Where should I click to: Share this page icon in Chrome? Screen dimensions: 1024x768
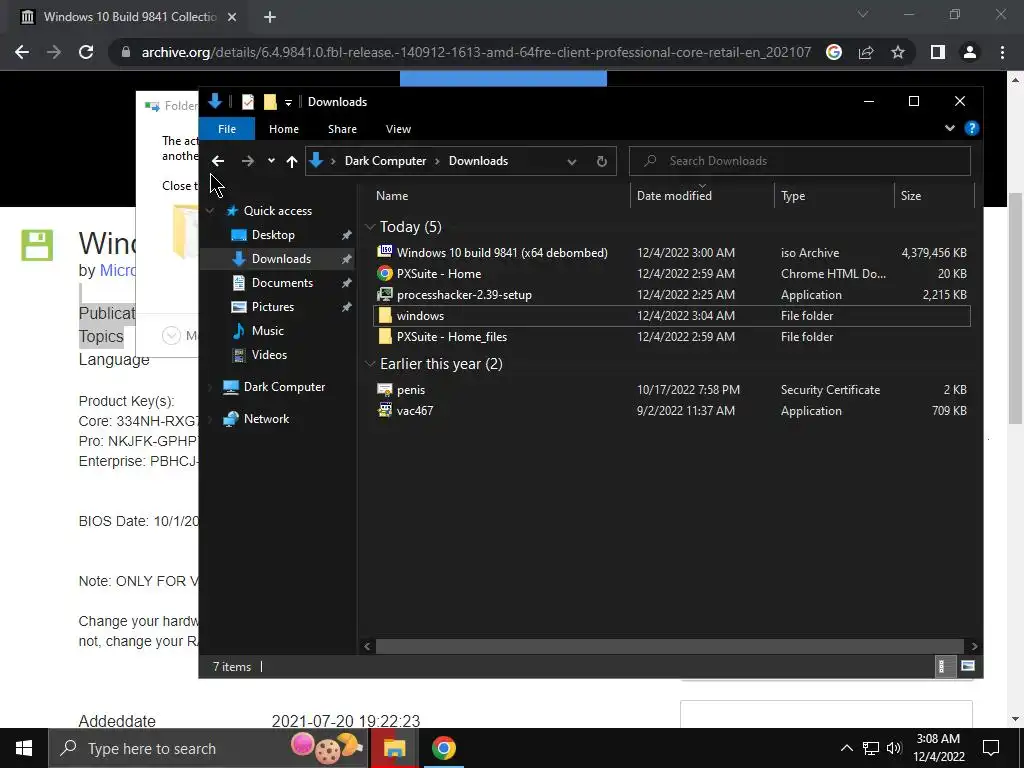point(866,52)
